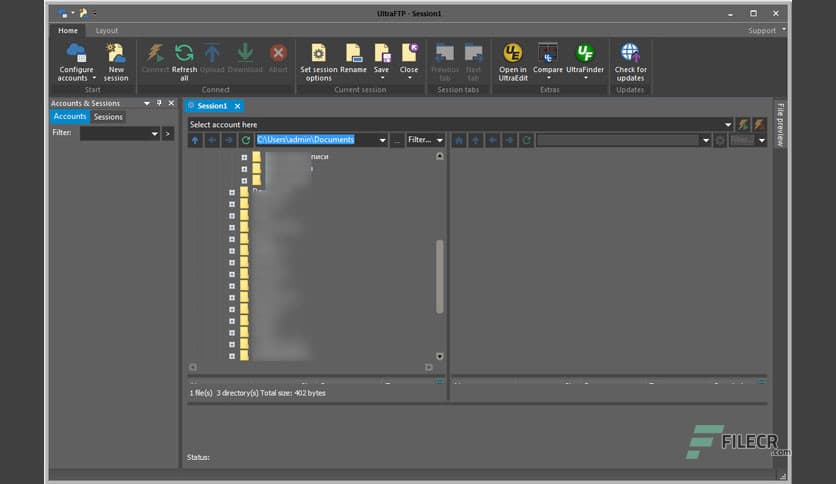Expand the local path history dropdown

[x=382, y=141]
